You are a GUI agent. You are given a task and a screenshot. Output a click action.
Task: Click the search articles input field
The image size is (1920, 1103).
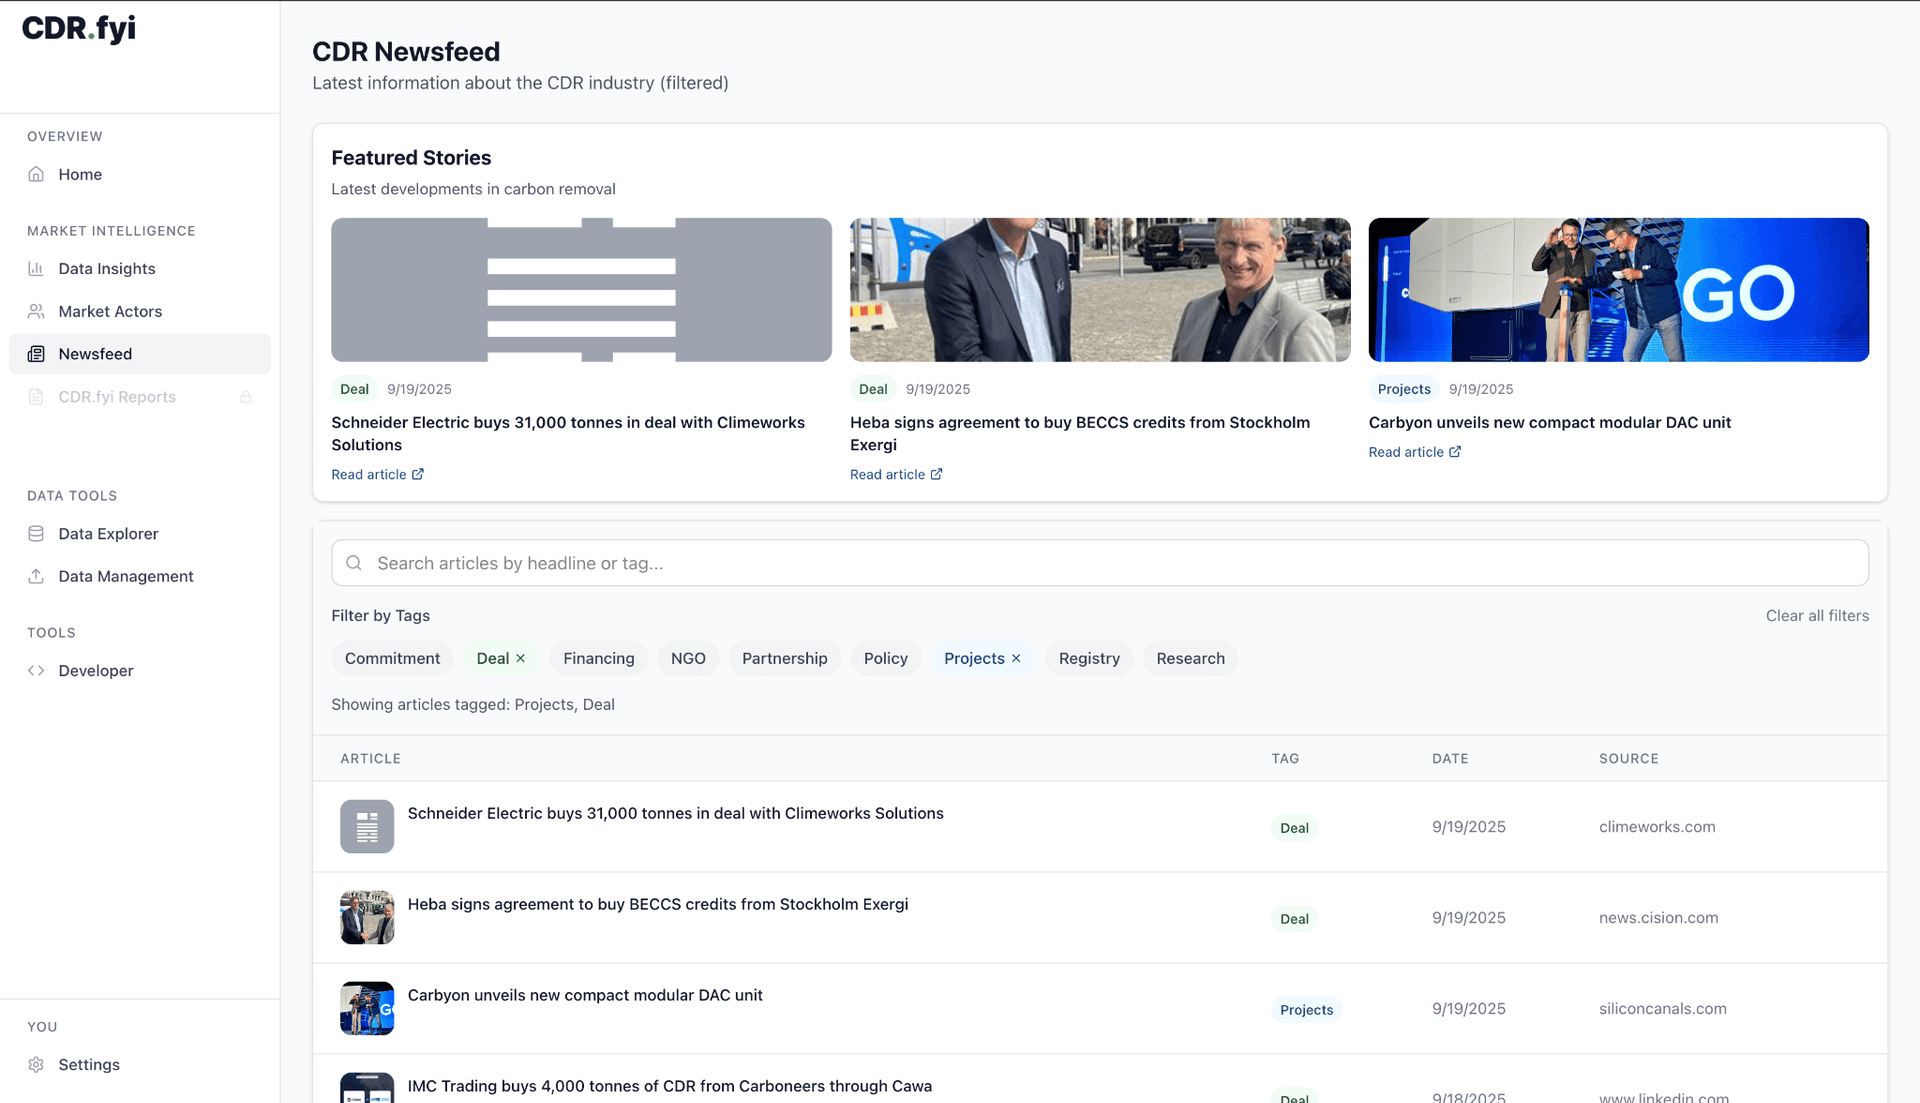(x=1100, y=563)
